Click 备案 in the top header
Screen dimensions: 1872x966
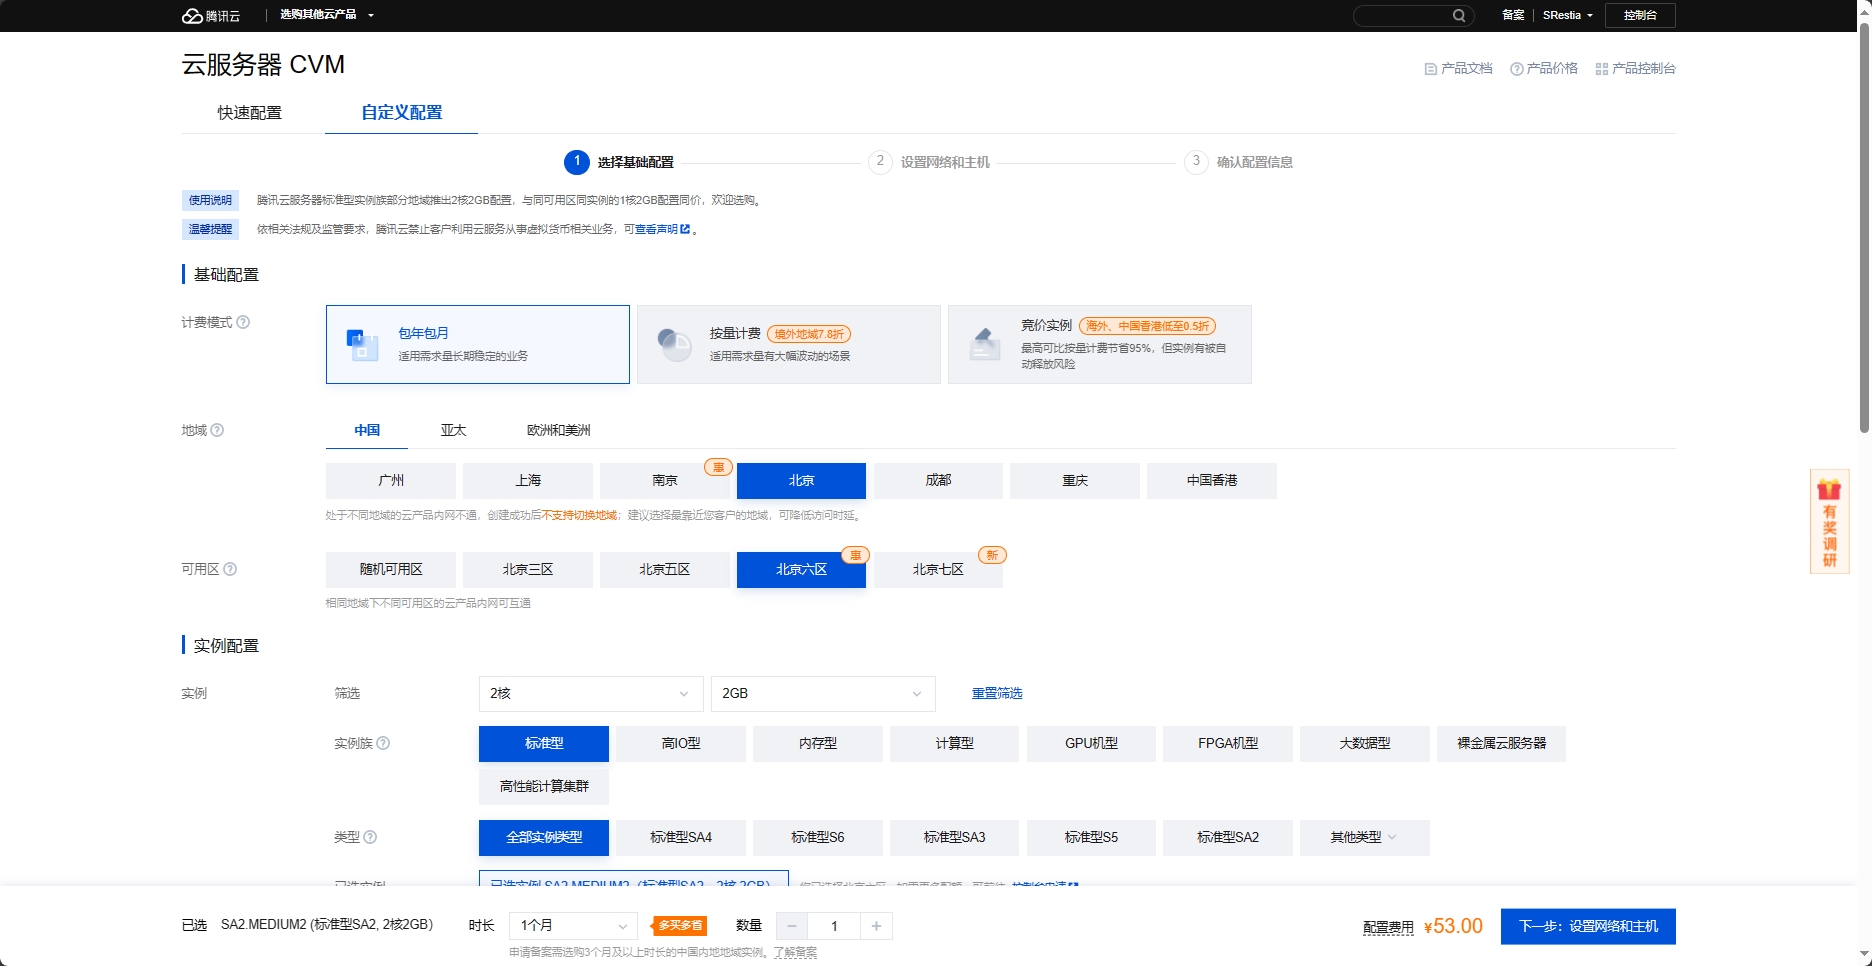point(1513,15)
